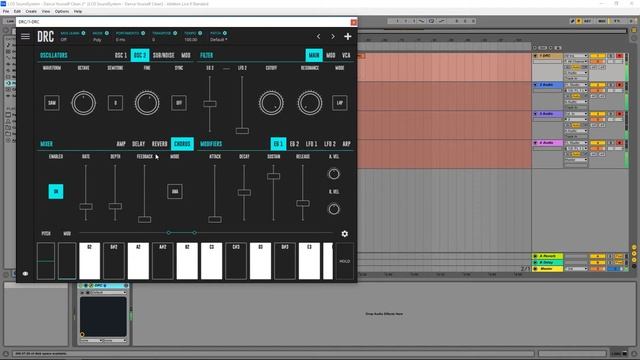Switch to the OSC 1 tab
This screenshot has width=640, height=360.
point(121,55)
